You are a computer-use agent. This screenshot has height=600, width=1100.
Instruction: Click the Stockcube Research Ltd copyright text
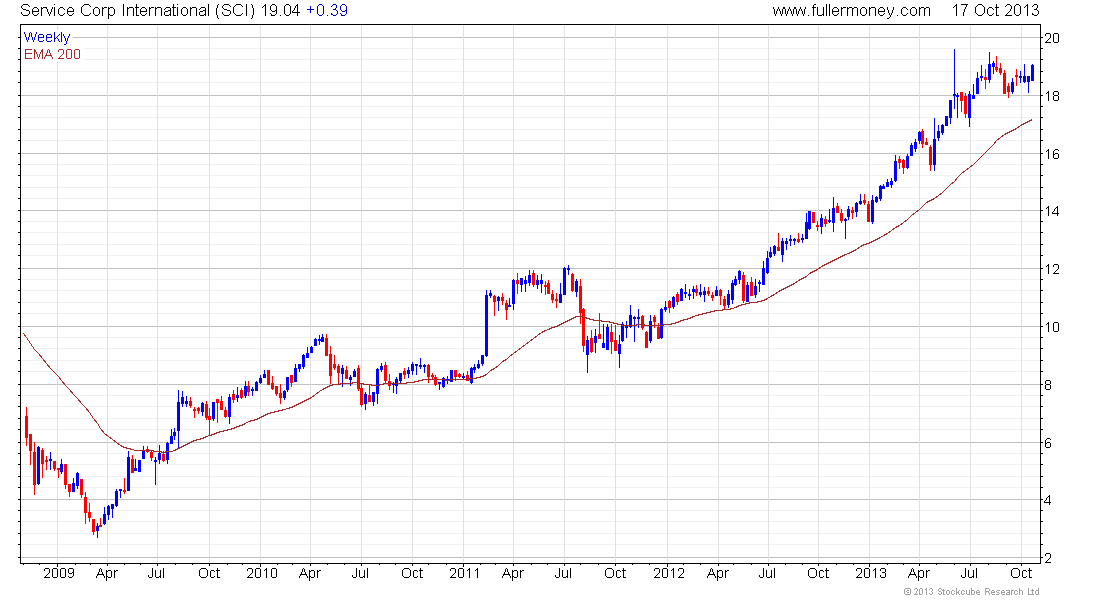971,592
